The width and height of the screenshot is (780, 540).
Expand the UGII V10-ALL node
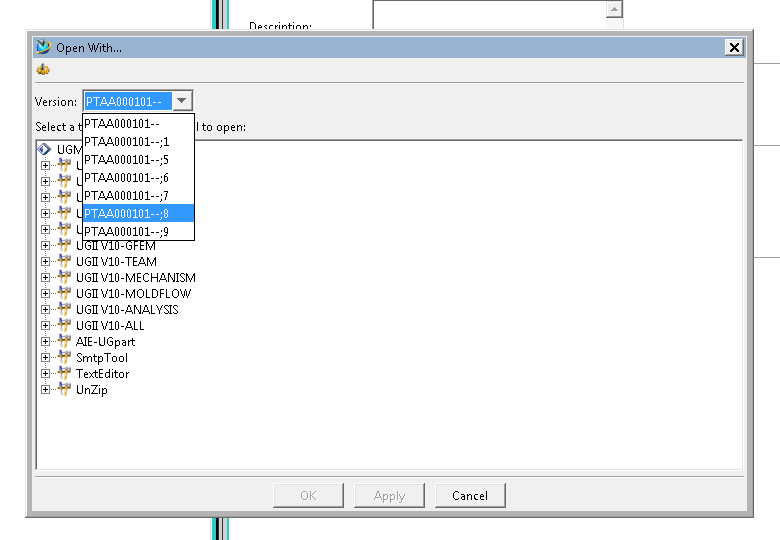[x=45, y=326]
